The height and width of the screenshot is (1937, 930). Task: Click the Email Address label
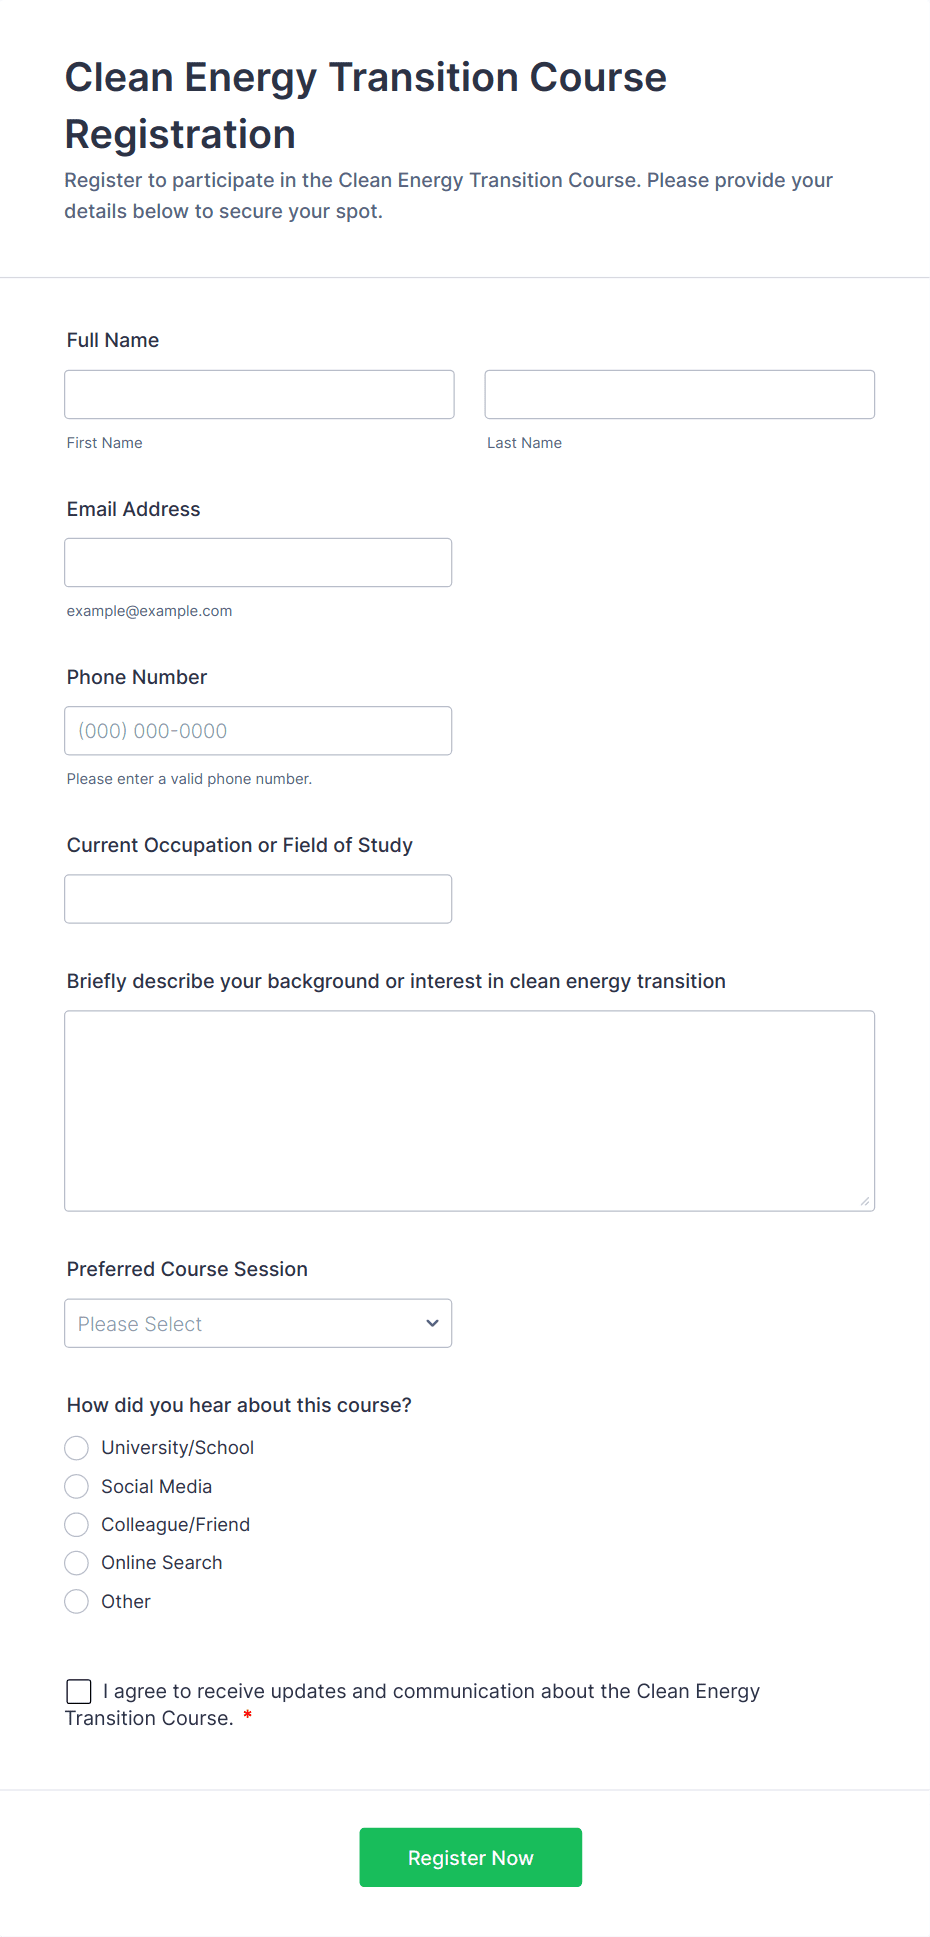pos(134,509)
